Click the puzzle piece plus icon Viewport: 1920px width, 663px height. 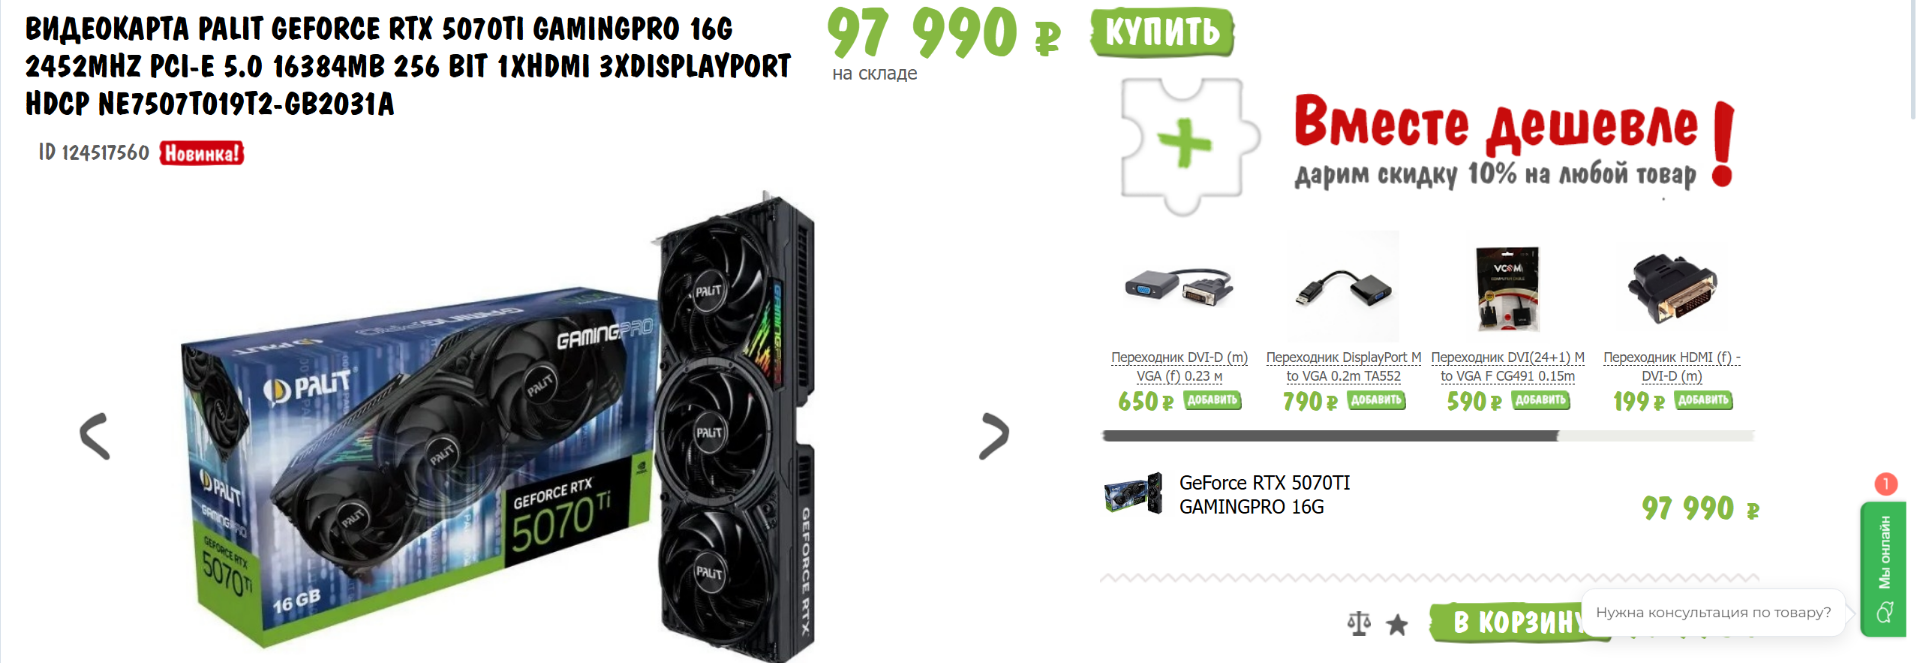pos(1184,144)
